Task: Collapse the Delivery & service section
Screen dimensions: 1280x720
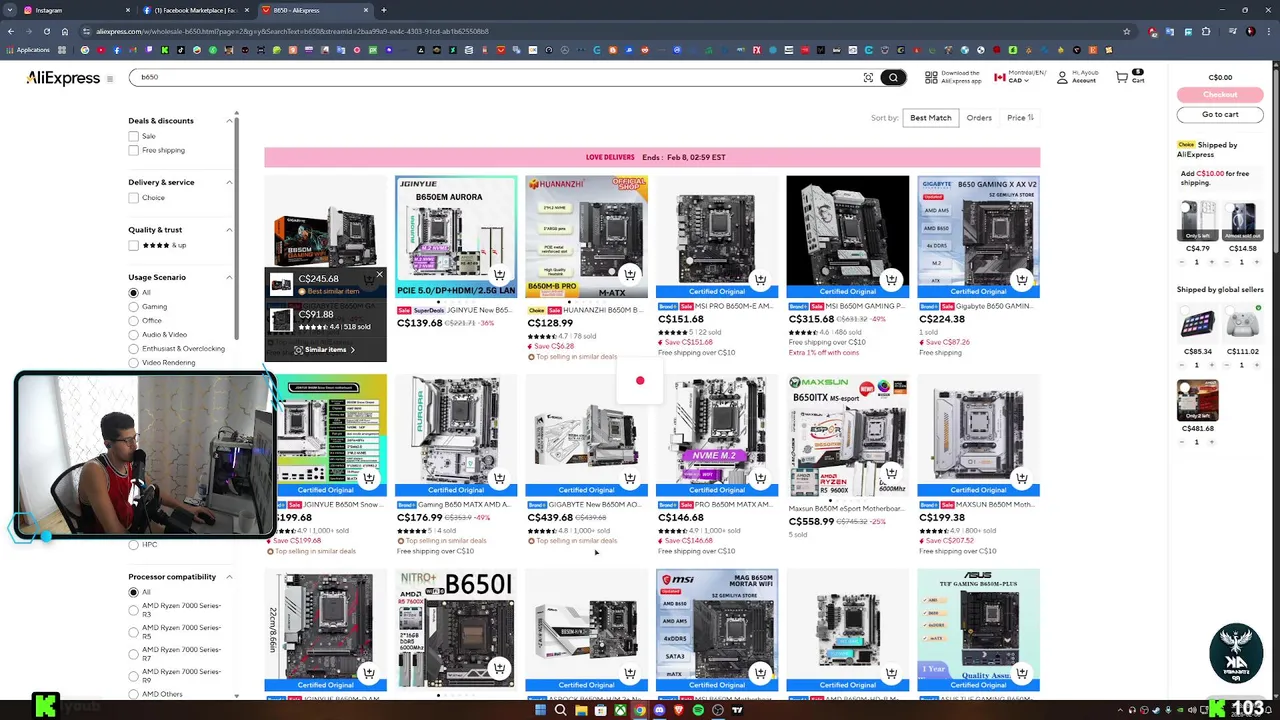Action: tap(229, 182)
